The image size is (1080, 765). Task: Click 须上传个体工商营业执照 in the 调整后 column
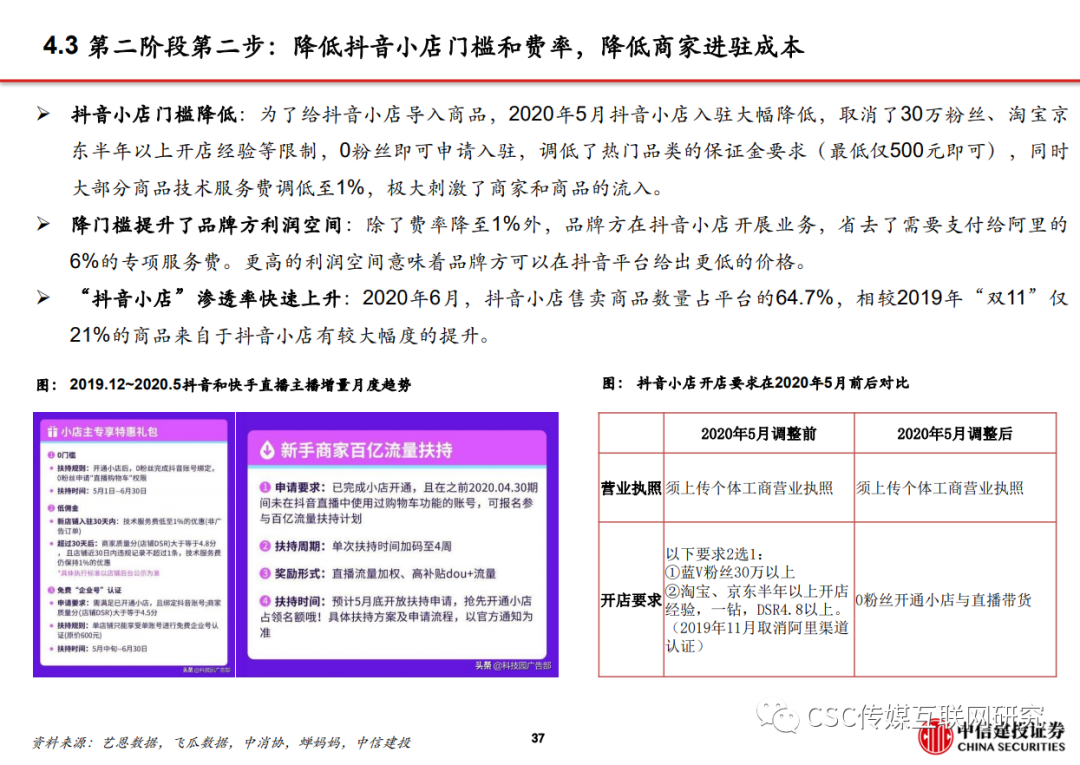click(x=939, y=488)
